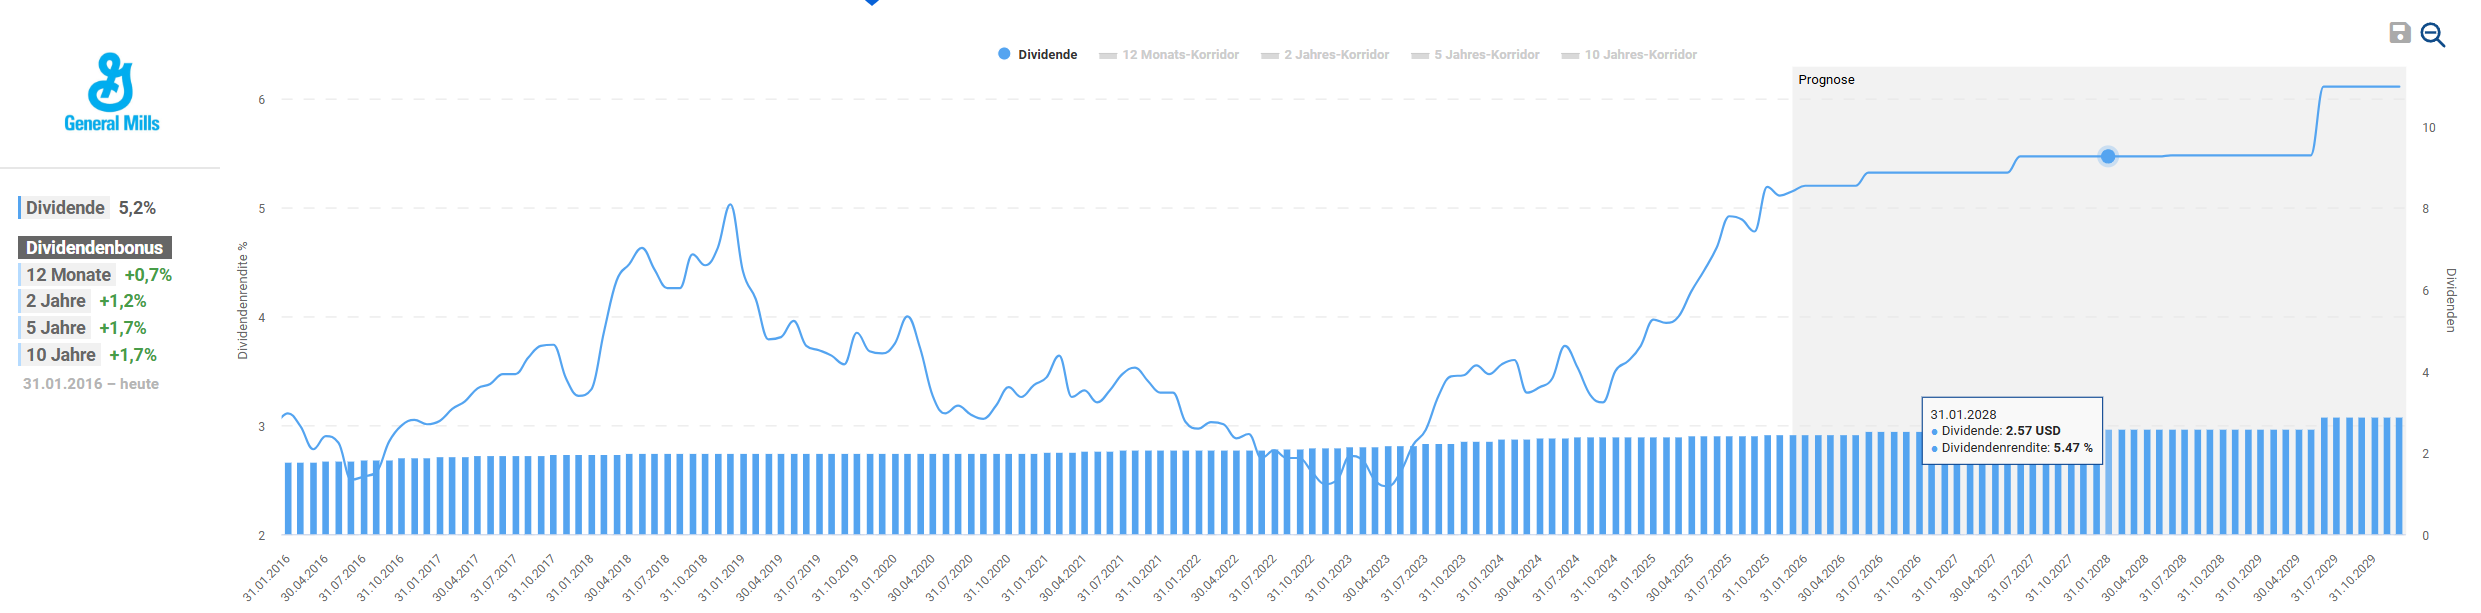
Task: Toggle the 2 Jahres-Korridor legend series
Action: (1325, 55)
